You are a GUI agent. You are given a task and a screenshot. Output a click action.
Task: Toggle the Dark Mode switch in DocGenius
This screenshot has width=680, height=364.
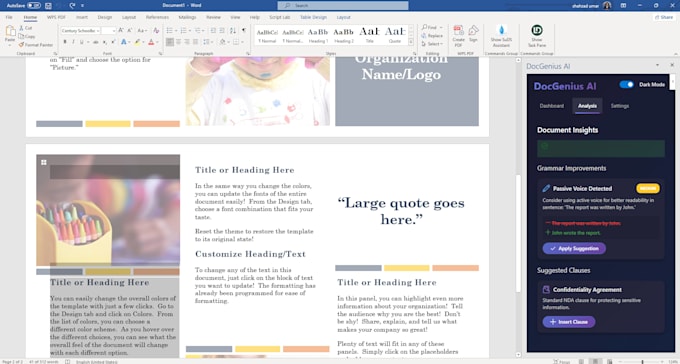click(626, 85)
